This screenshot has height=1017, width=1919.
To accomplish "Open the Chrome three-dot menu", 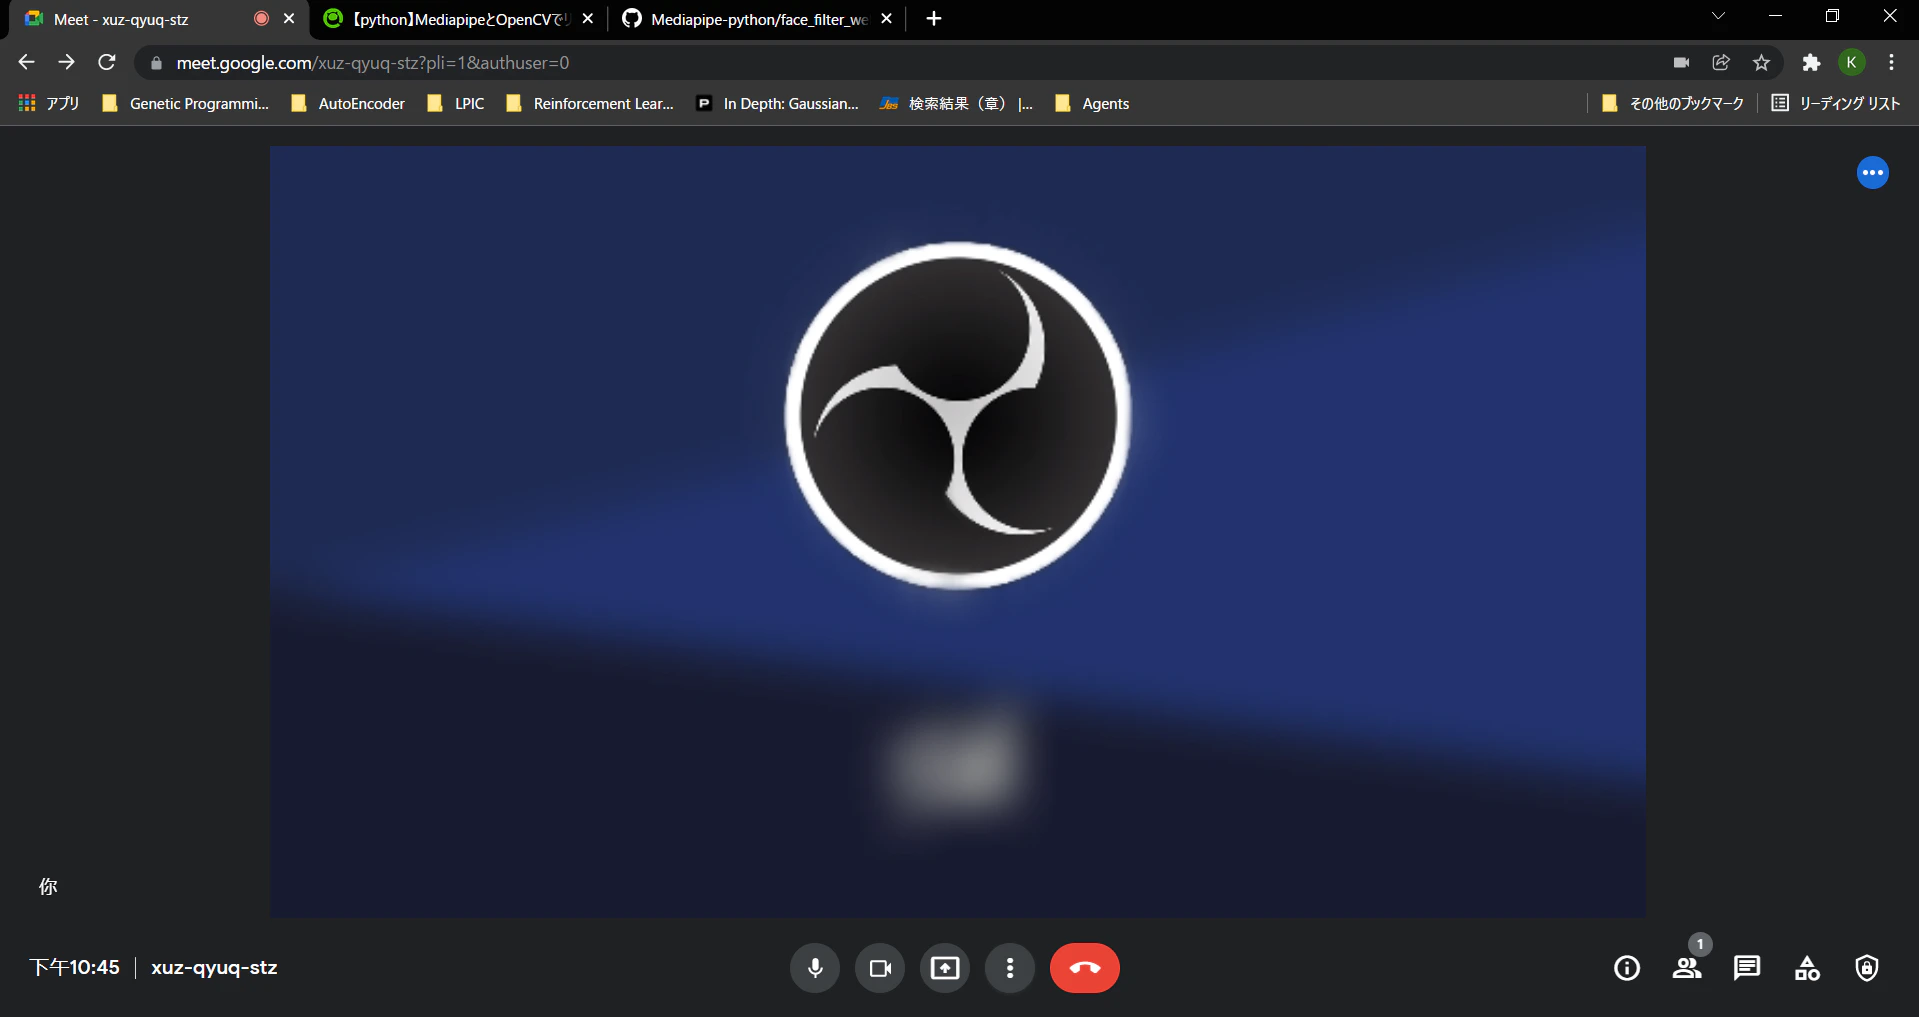I will [x=1891, y=63].
